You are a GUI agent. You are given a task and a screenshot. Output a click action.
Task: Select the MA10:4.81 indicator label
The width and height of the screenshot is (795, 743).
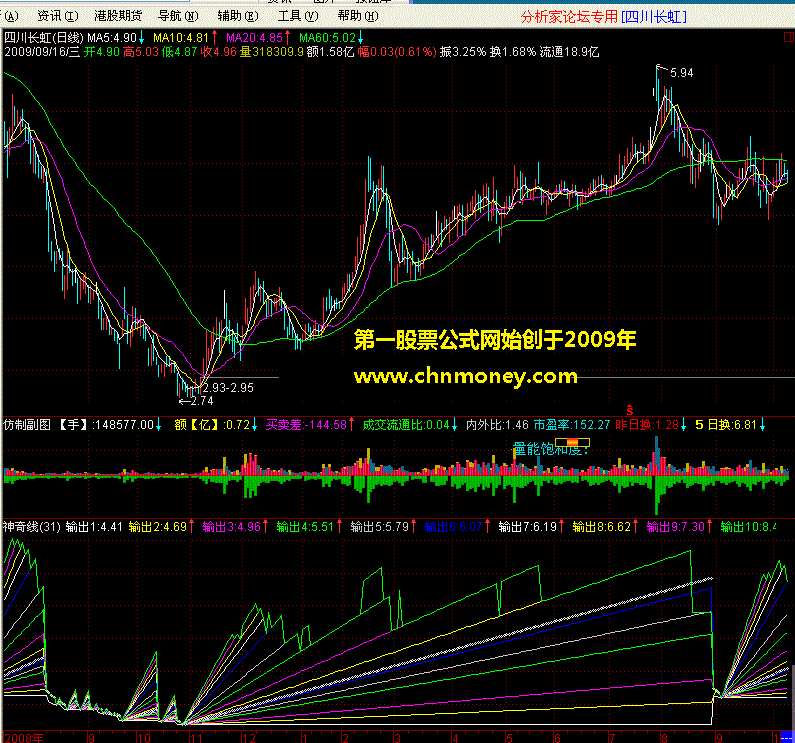tap(181, 38)
